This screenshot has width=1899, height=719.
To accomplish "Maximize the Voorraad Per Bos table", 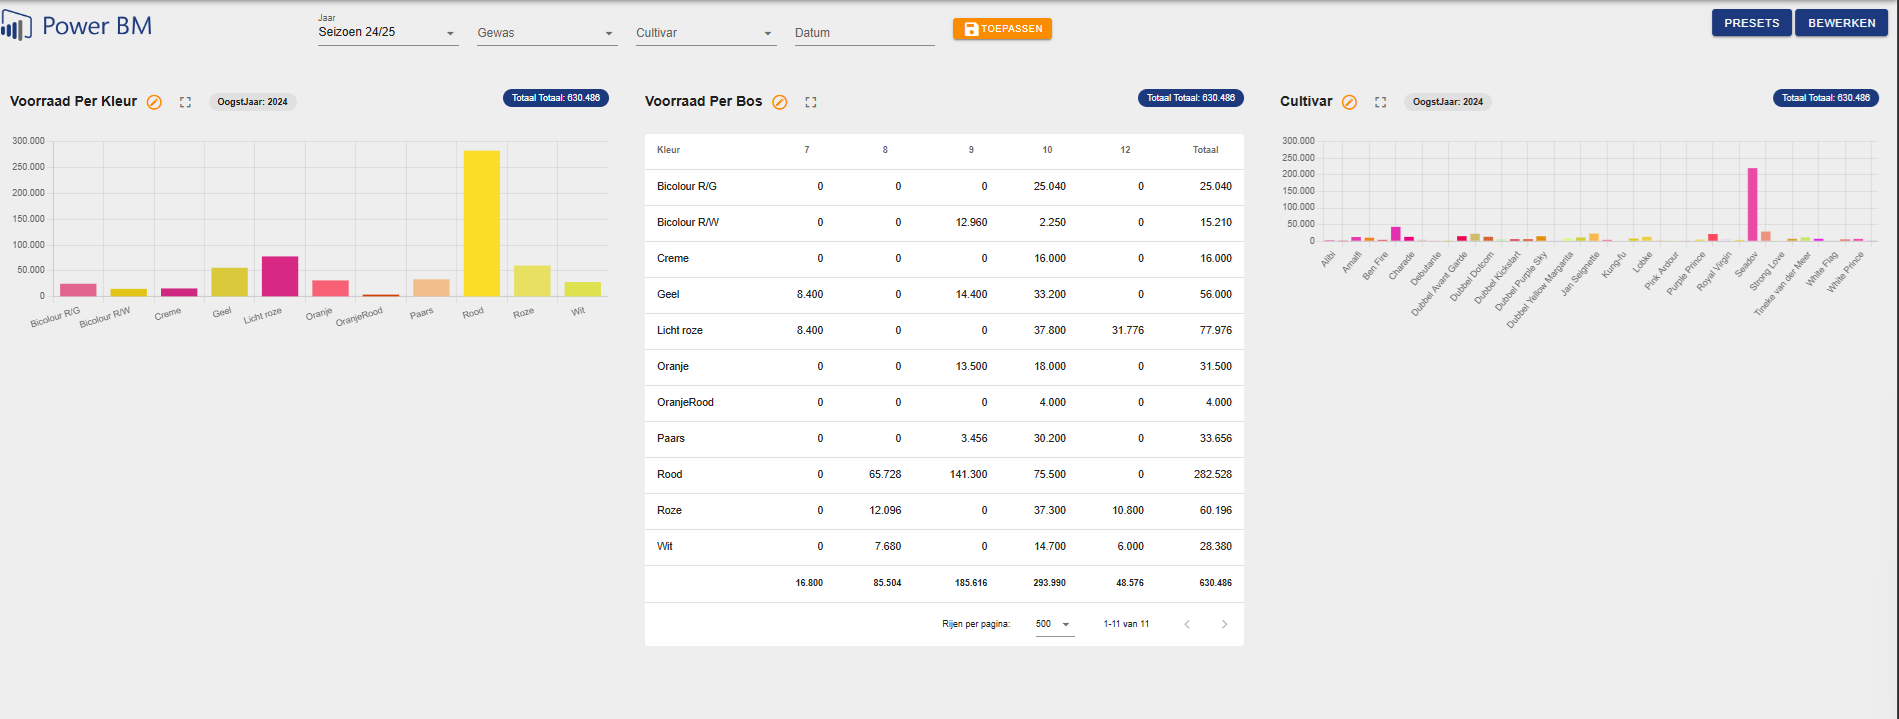I will point(811,102).
